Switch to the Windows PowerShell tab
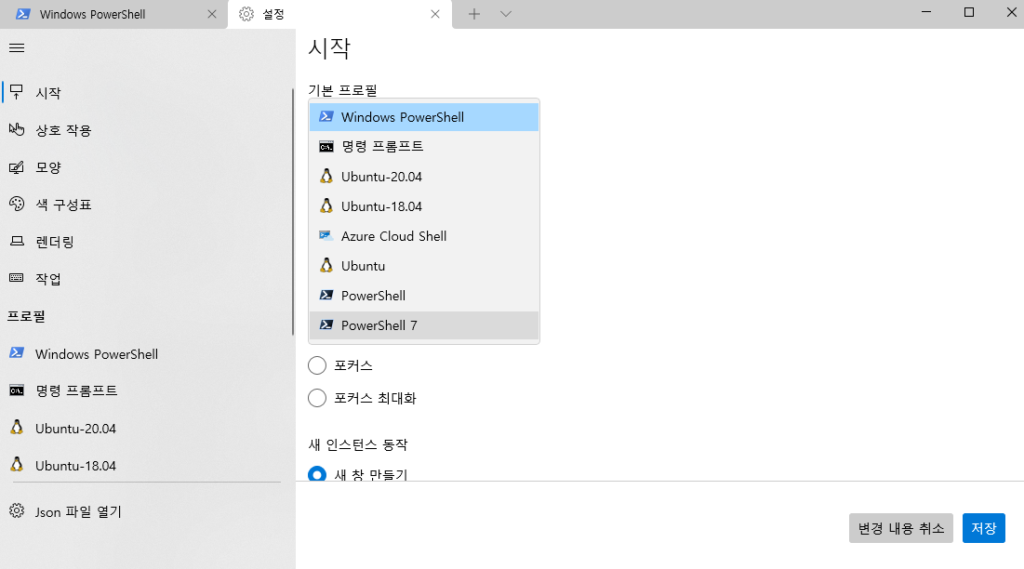This screenshot has width=1024, height=569. 114,14
